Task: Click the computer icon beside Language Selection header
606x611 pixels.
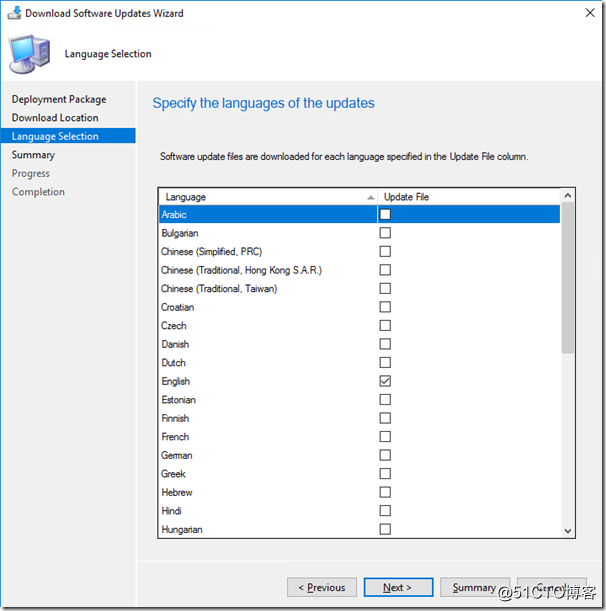Action: point(30,54)
